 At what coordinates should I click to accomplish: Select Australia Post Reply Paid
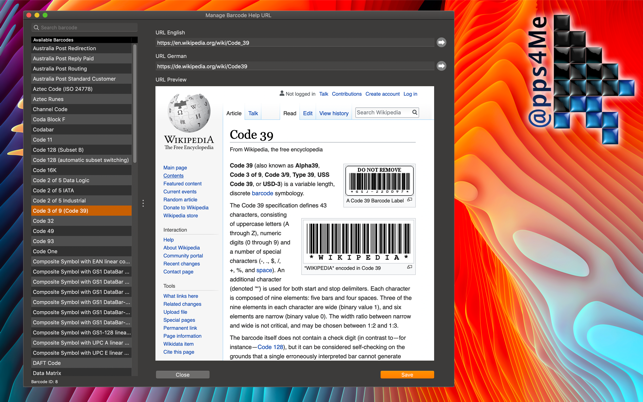(x=82, y=58)
